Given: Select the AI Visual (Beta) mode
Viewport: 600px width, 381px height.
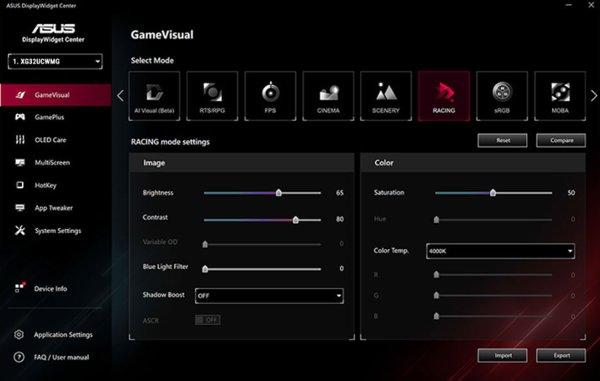Looking at the screenshot, I should 154,96.
